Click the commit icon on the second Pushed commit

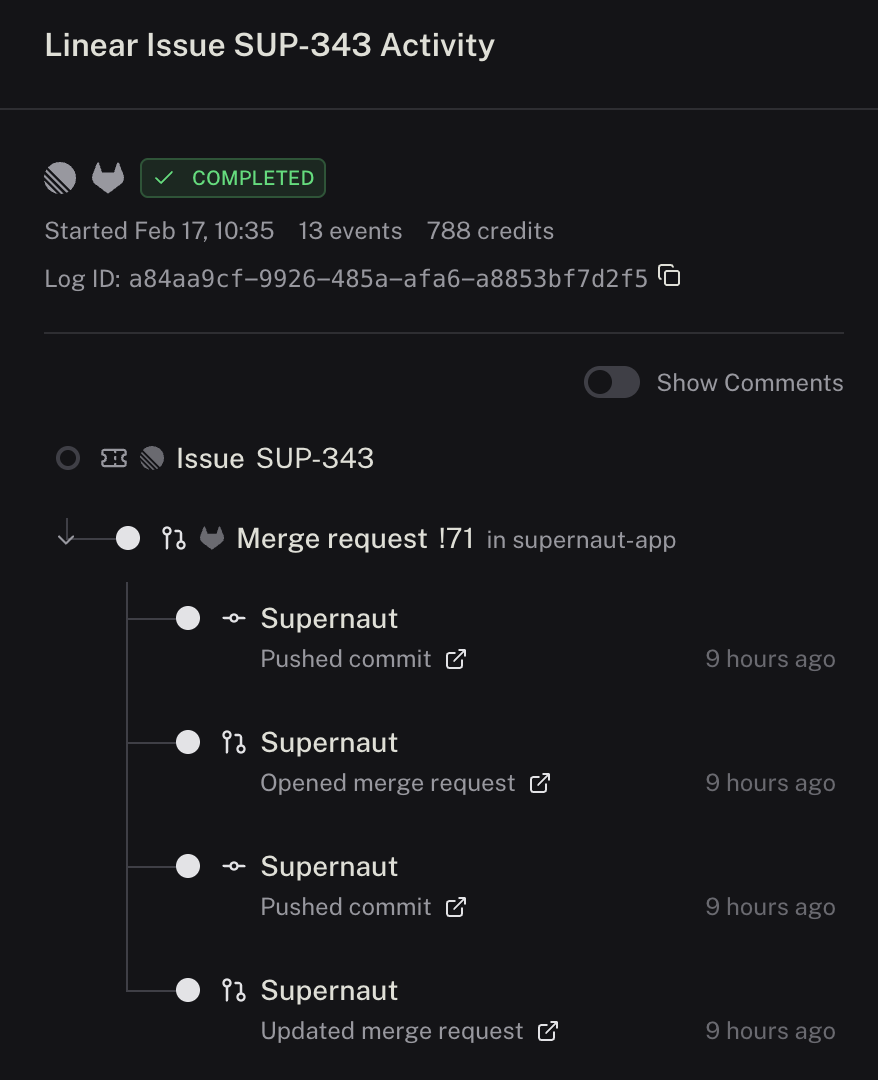pyautogui.click(x=232, y=866)
